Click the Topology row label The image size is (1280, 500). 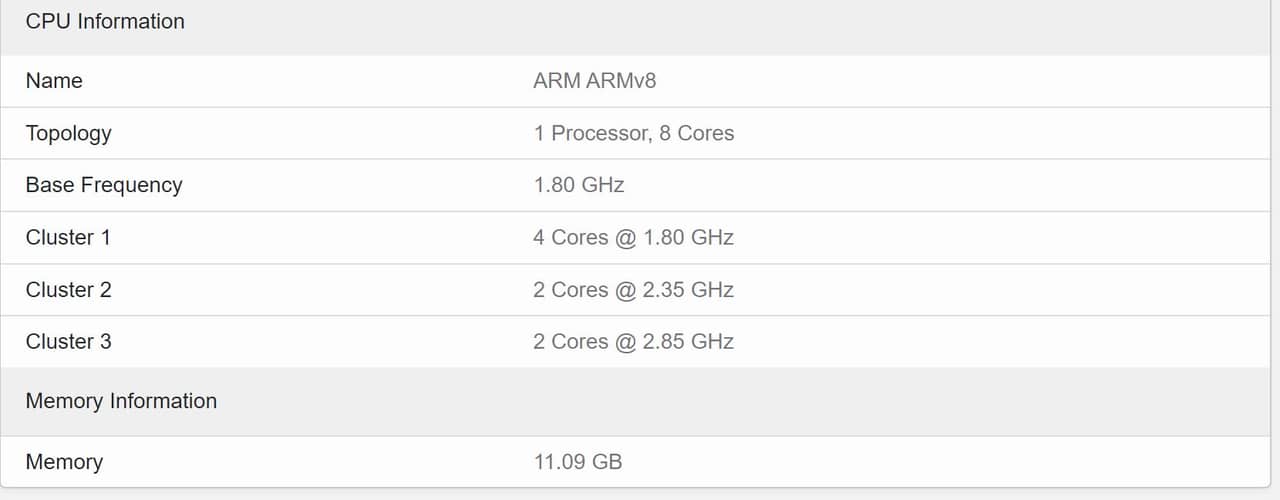[x=68, y=133]
